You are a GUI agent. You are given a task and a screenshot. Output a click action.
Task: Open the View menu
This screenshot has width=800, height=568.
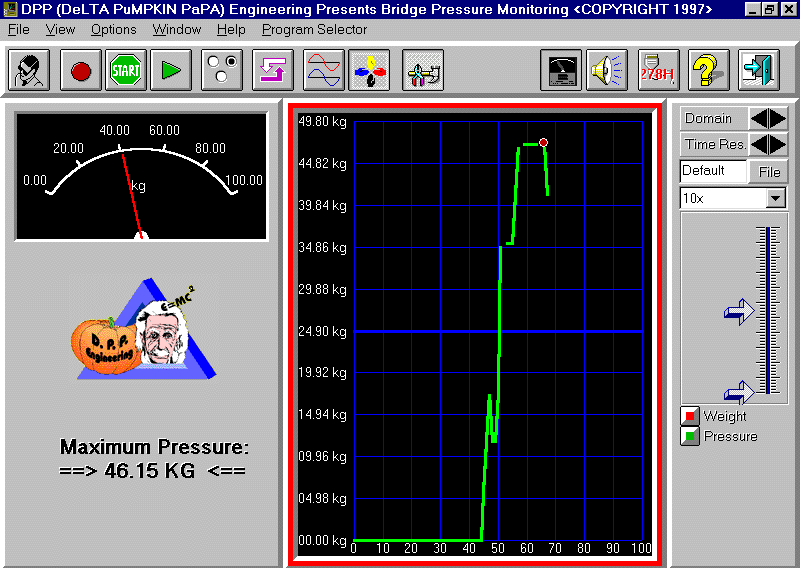click(x=60, y=30)
